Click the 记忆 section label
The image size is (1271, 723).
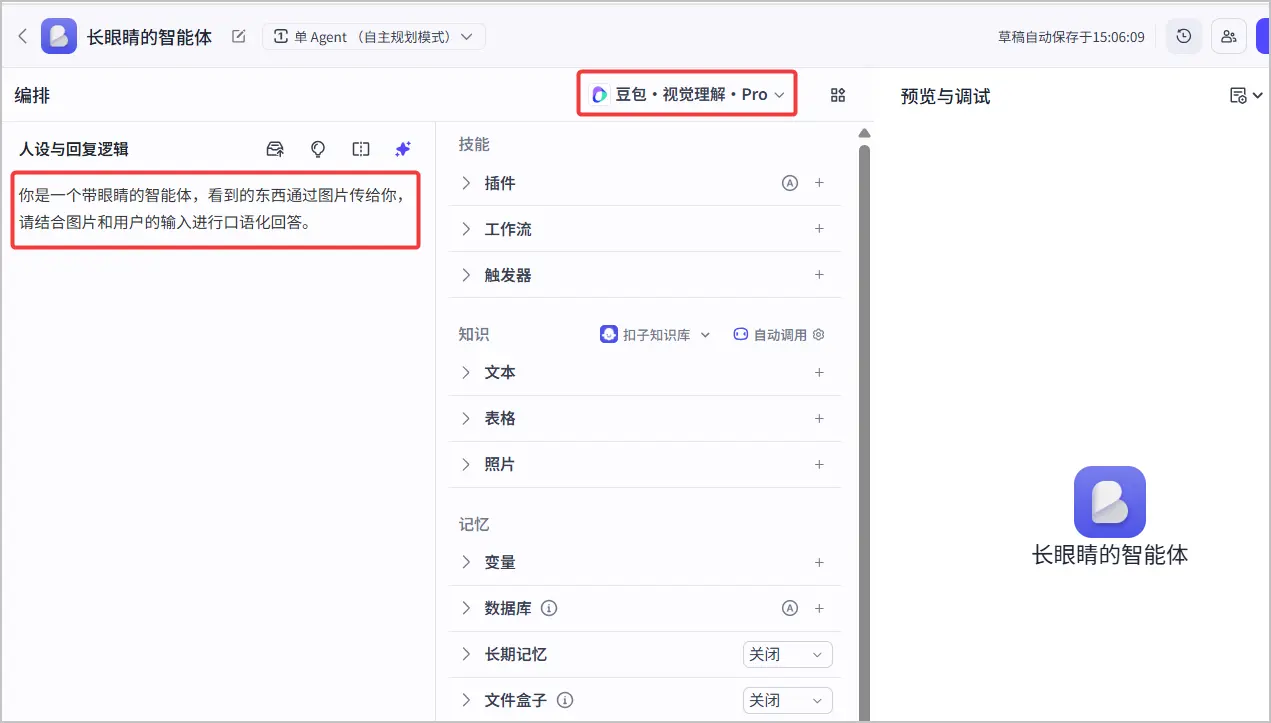coord(474,524)
